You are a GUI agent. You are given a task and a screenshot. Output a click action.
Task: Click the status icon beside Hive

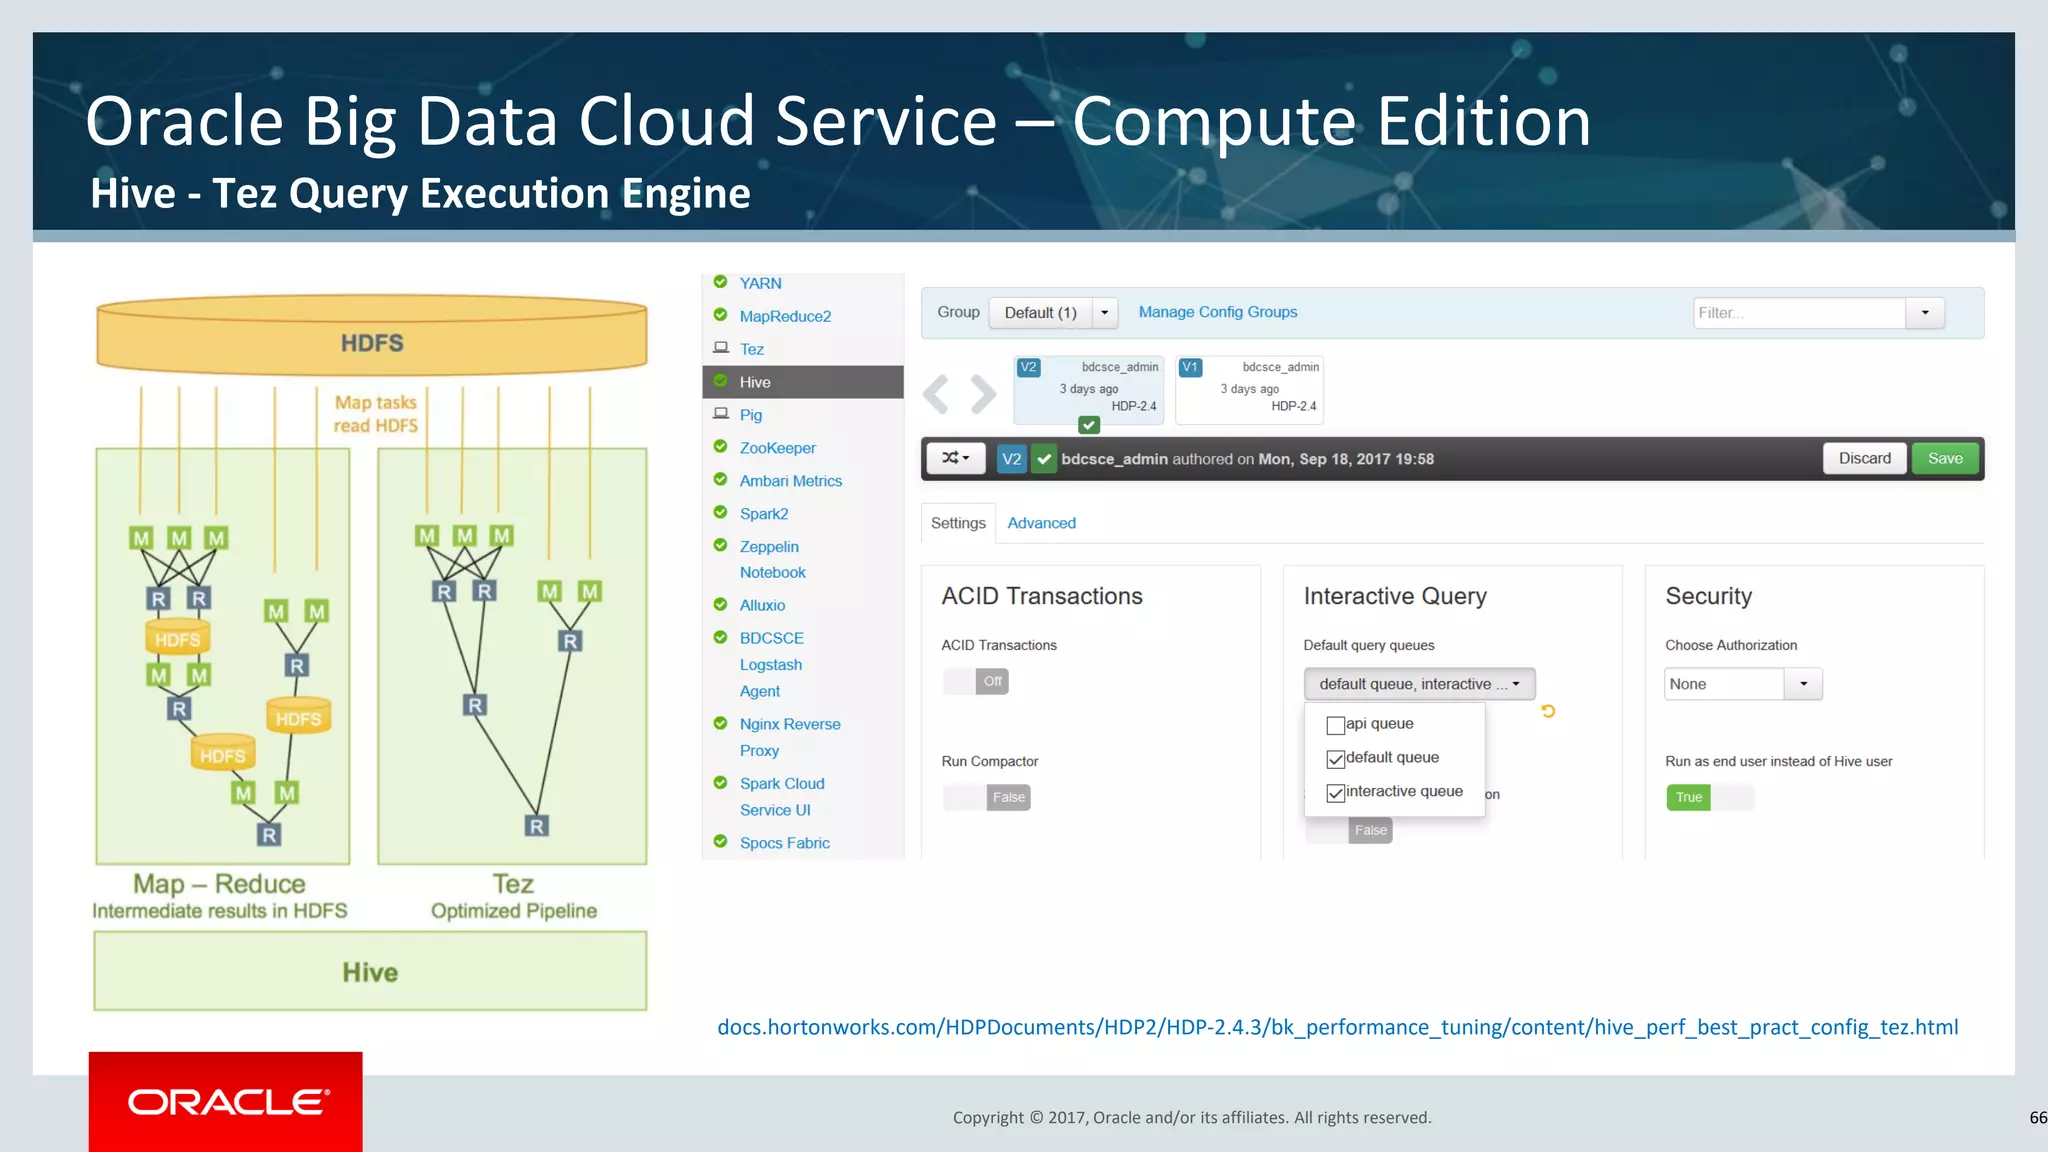click(720, 381)
